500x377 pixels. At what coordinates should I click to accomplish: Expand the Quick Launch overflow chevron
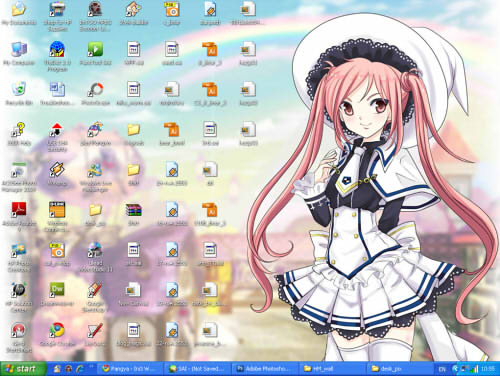[91, 366]
